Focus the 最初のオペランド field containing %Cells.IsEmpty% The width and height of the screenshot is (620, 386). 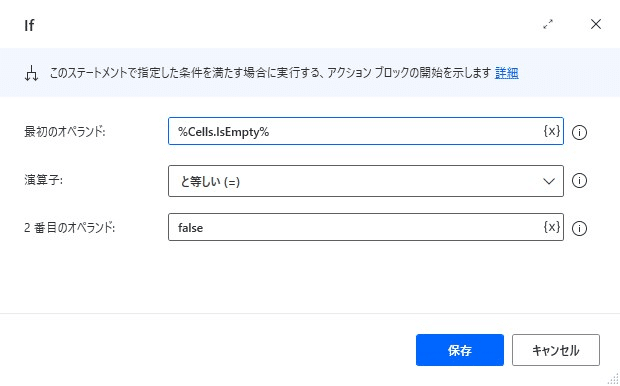[366, 131]
